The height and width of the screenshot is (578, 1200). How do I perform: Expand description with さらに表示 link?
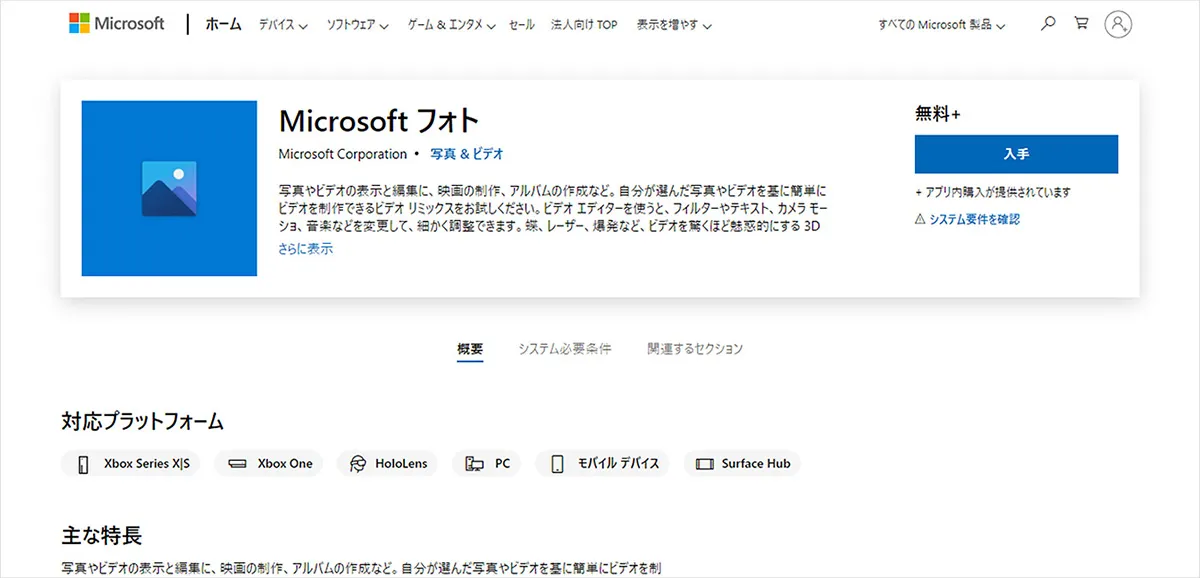pos(306,247)
